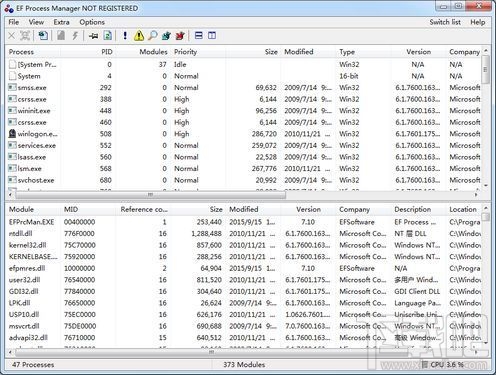
Task: Sort processes by PID column header
Action: pyautogui.click(x=107, y=52)
